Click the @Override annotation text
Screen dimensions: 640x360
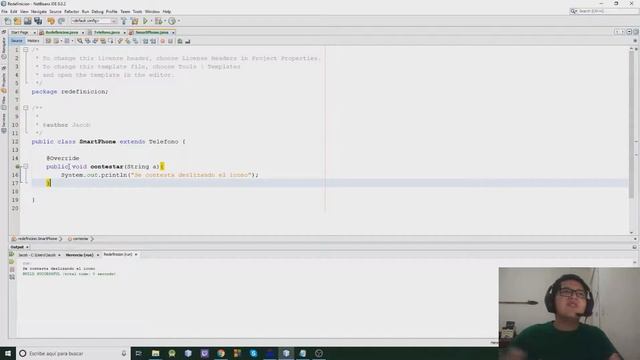(63, 158)
